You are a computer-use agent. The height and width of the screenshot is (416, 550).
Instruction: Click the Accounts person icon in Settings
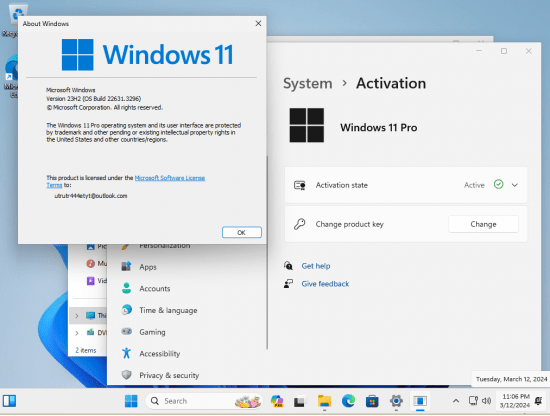[126, 288]
